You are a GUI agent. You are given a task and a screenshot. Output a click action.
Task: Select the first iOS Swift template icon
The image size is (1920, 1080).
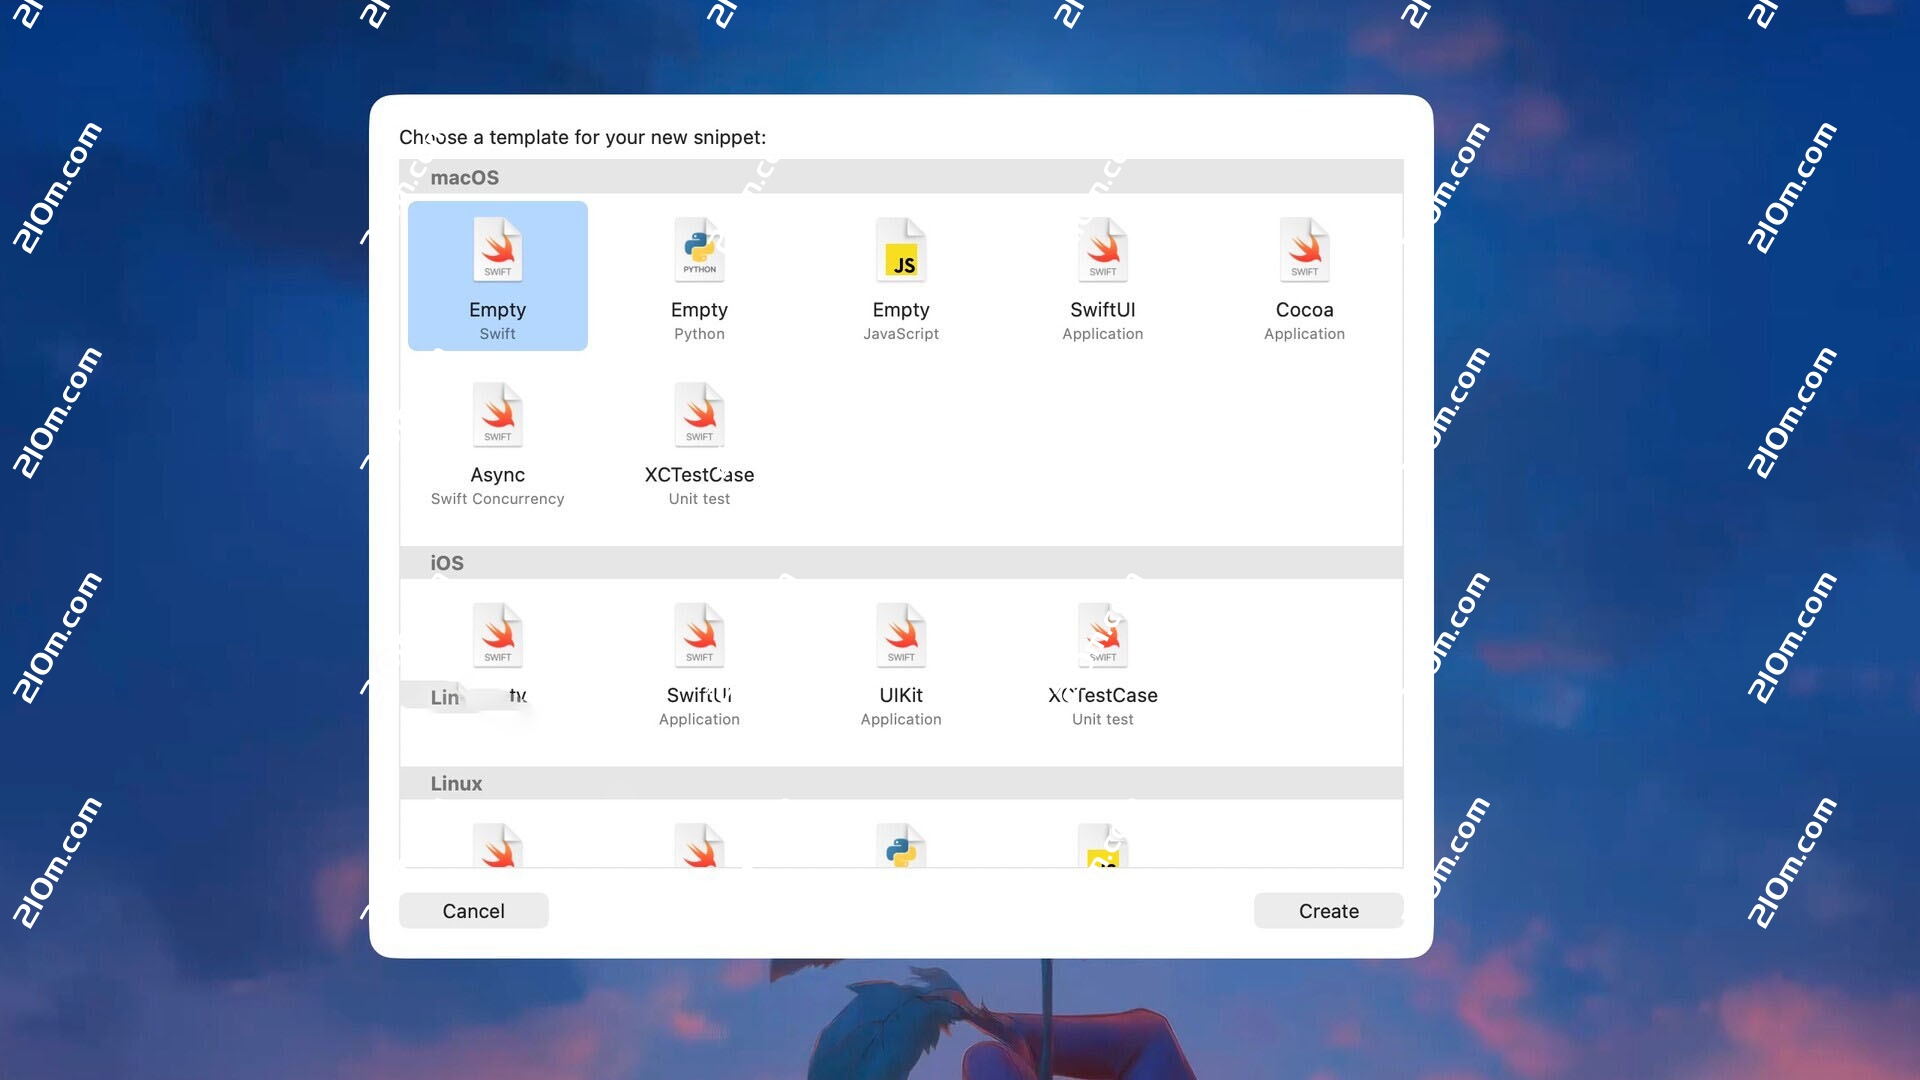pyautogui.click(x=497, y=635)
